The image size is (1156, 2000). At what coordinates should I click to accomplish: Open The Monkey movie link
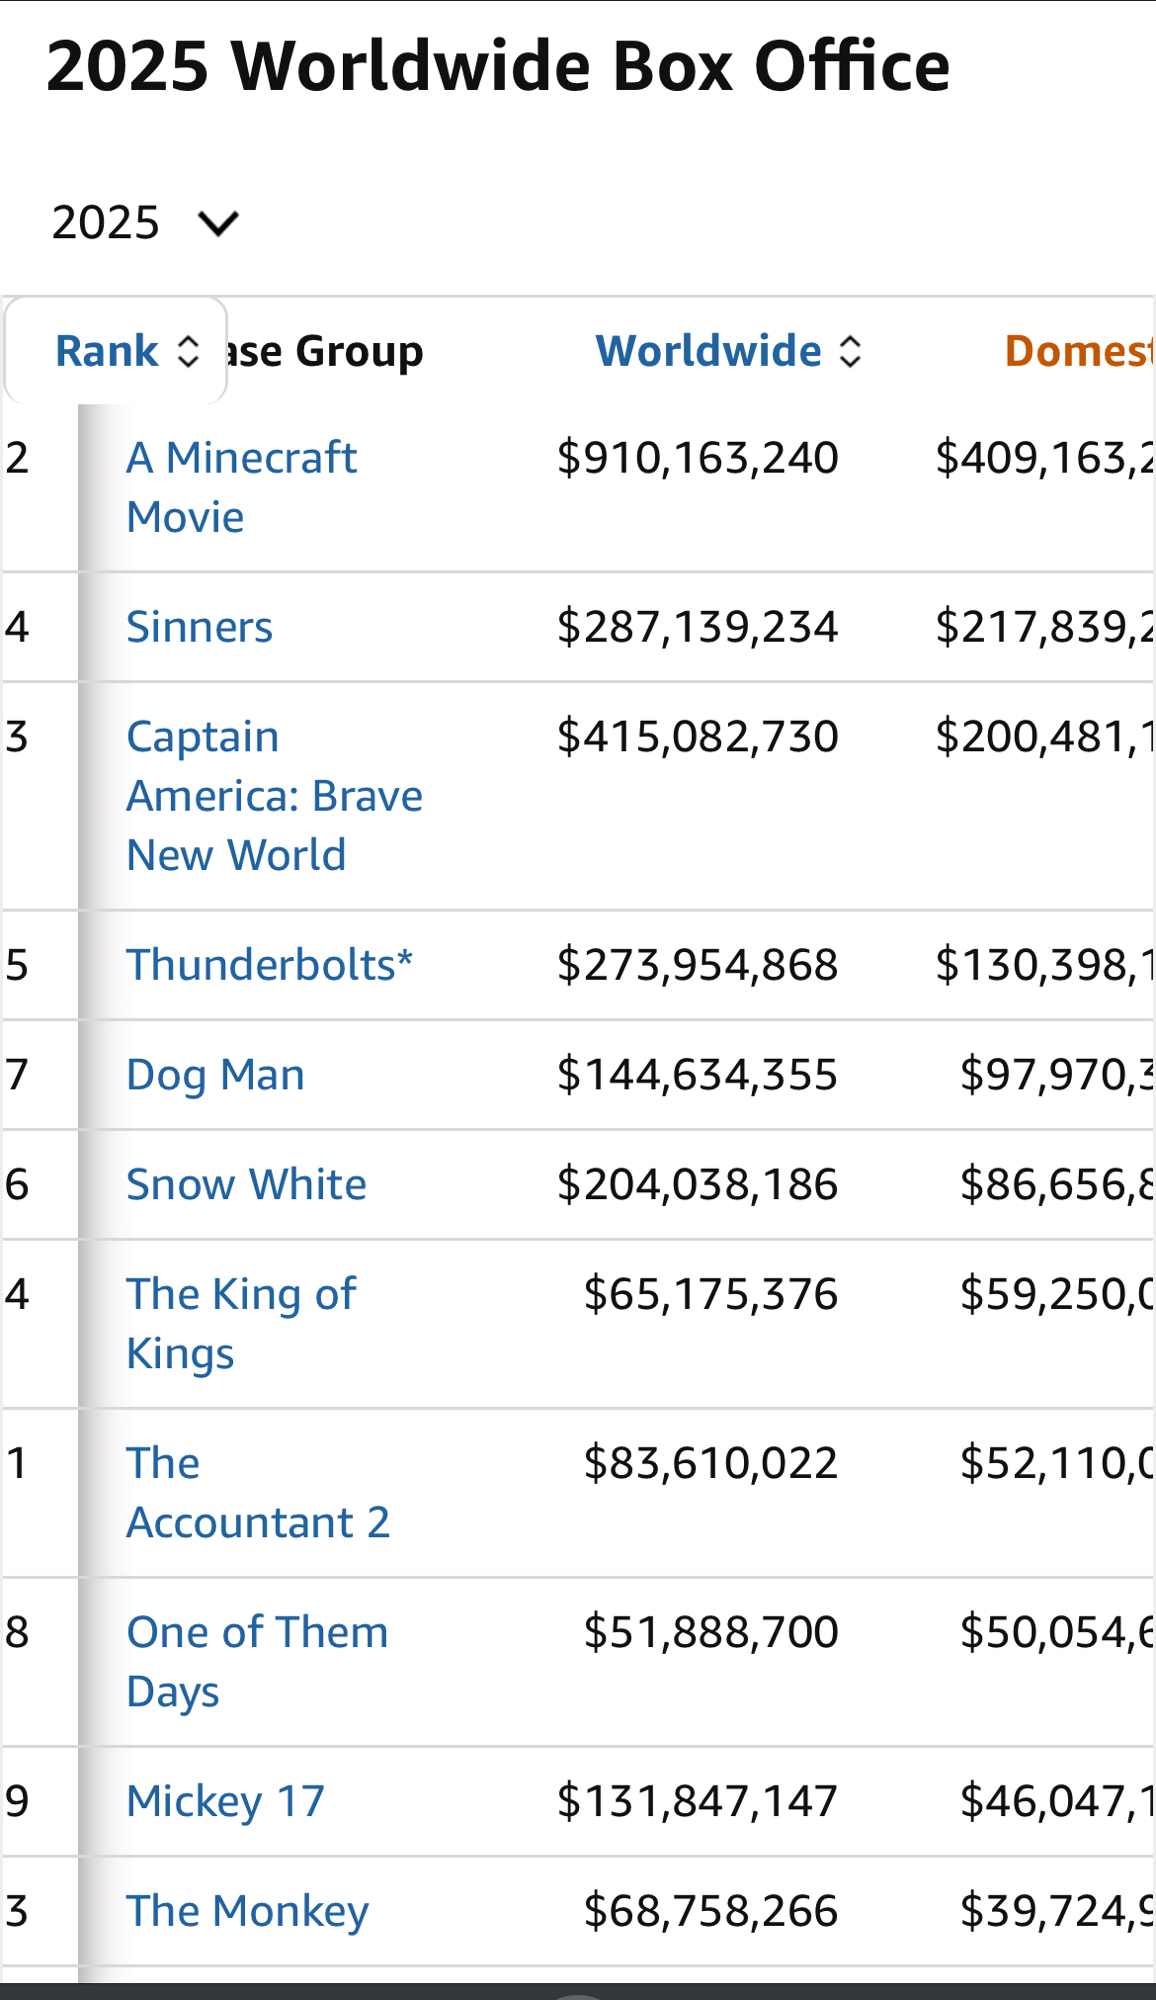point(247,1911)
